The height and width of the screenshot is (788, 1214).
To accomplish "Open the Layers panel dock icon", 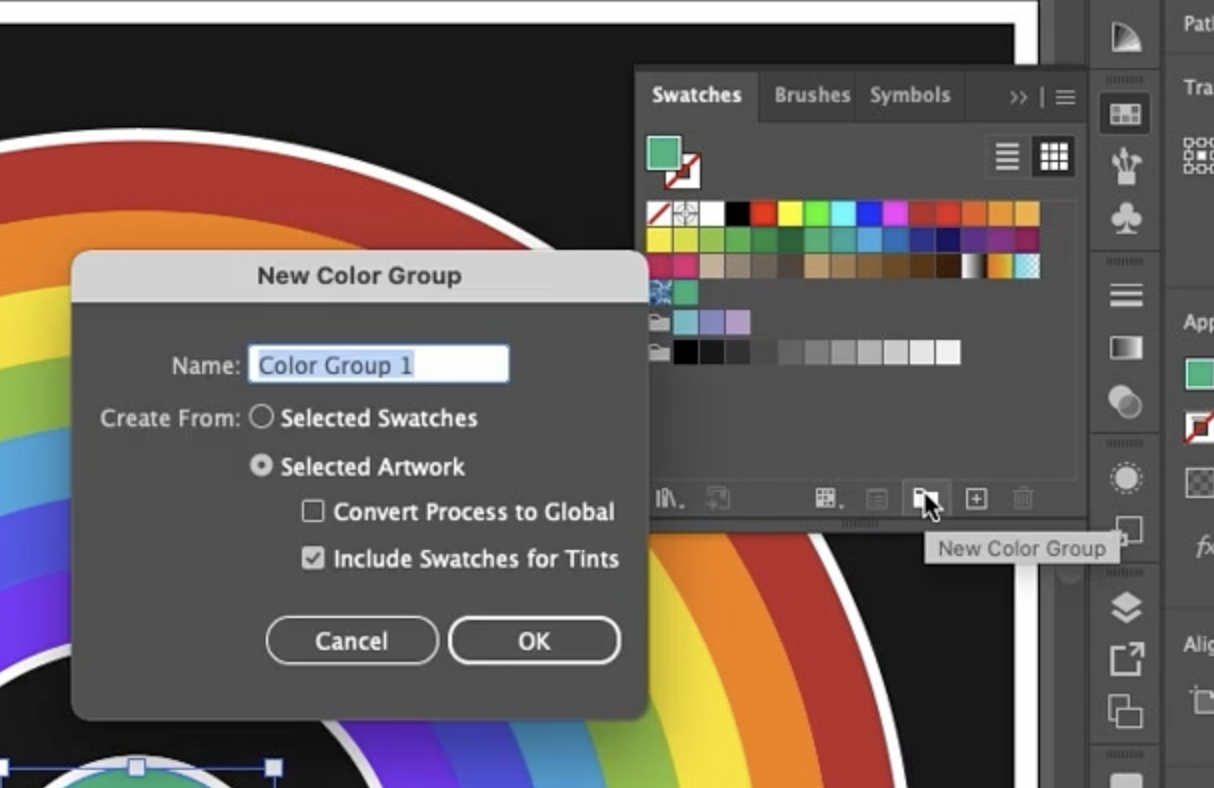I will tap(1127, 607).
